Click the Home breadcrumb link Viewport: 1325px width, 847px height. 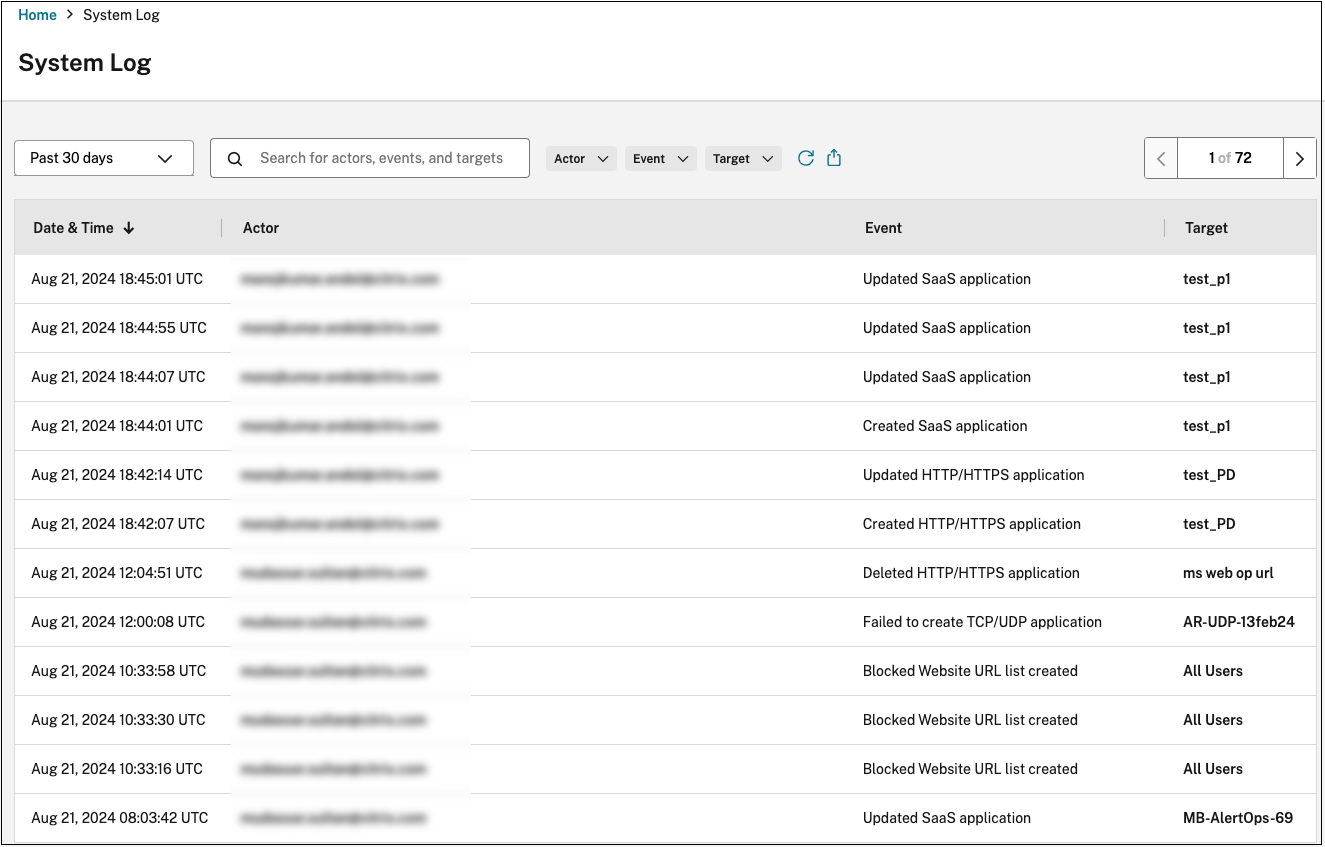[x=37, y=15]
